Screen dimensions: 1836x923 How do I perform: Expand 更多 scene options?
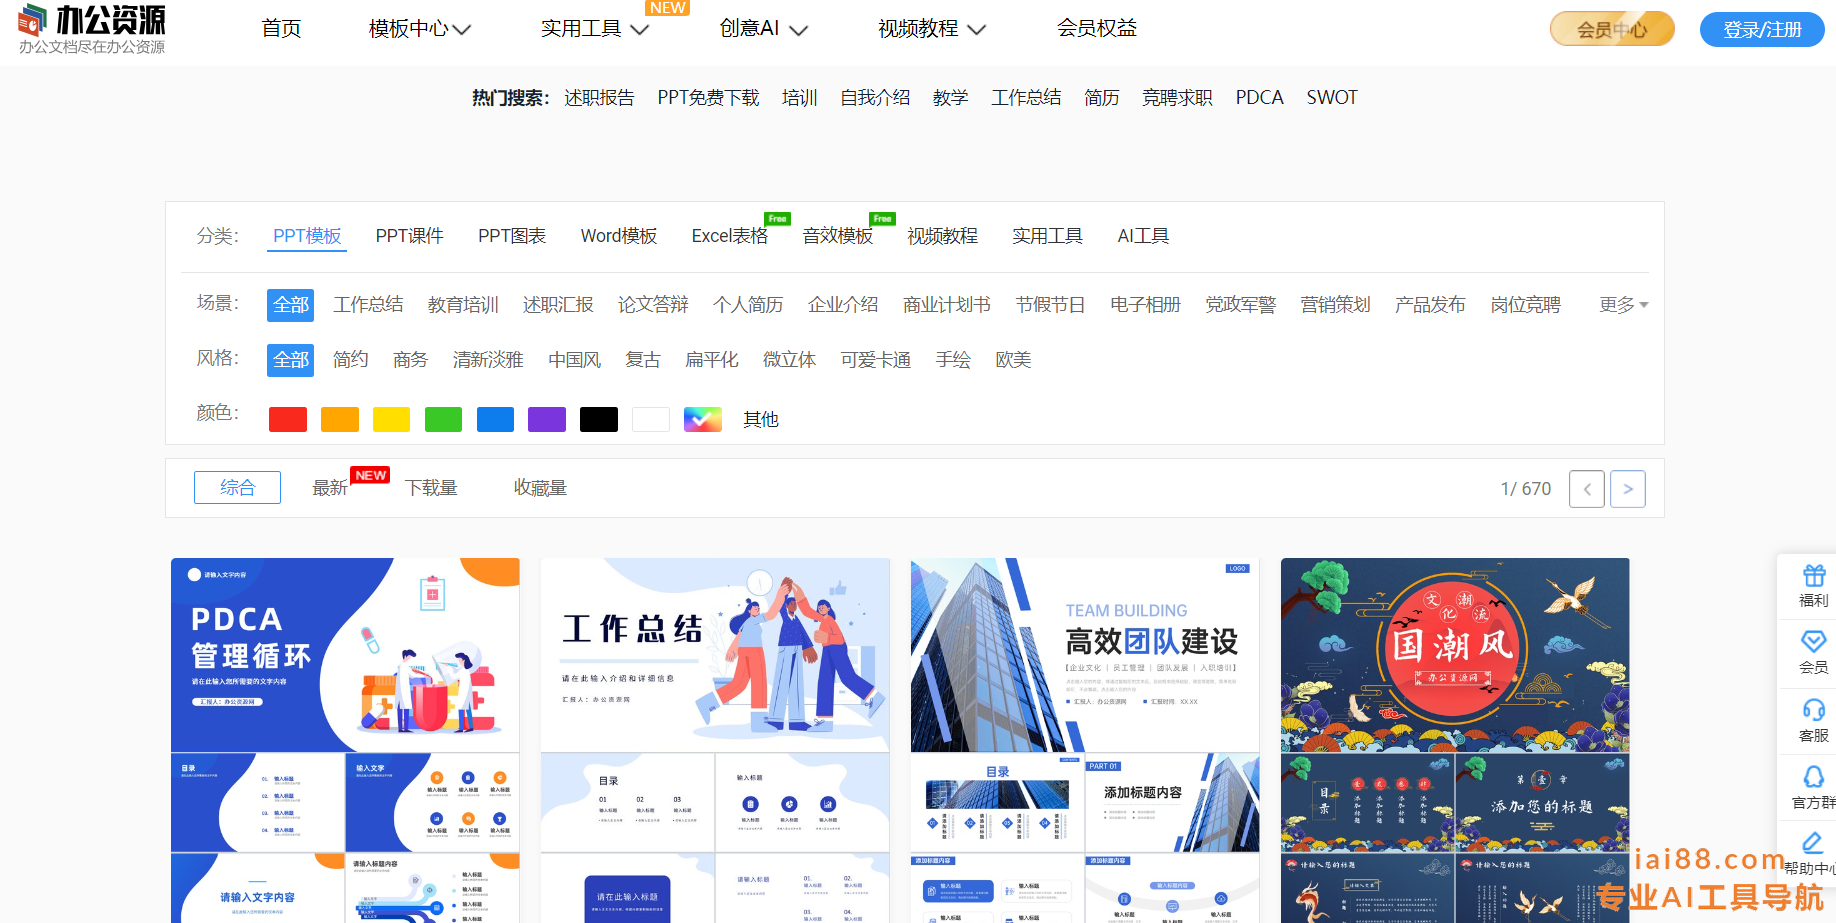1624,304
